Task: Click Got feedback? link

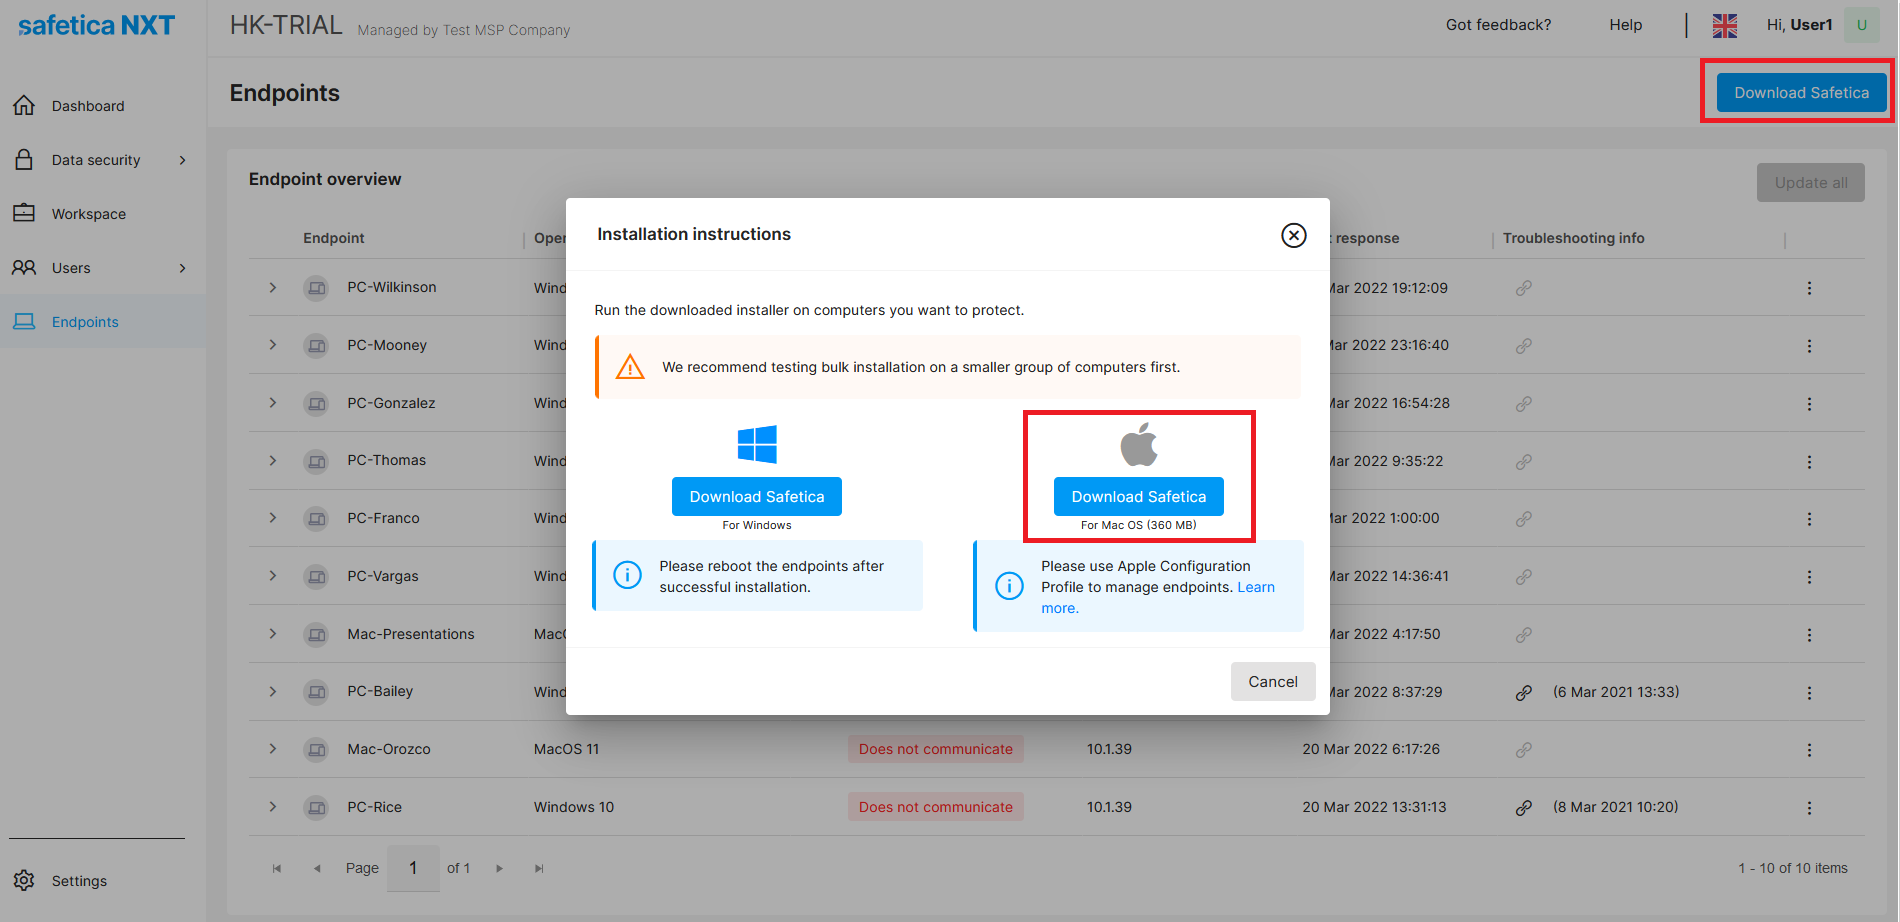Action: pyautogui.click(x=1498, y=25)
